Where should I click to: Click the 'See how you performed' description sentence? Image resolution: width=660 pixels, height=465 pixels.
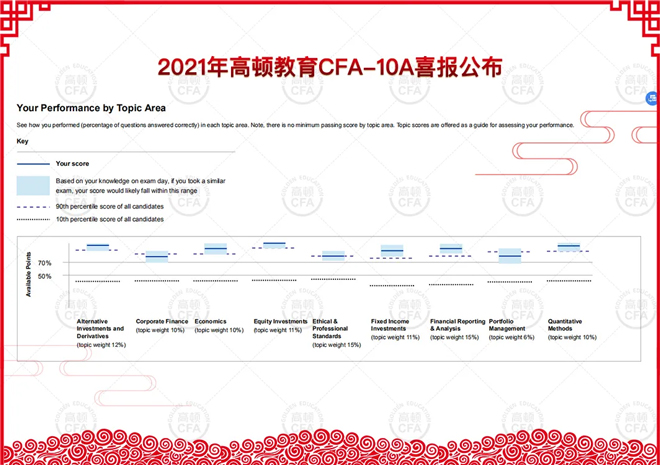(x=295, y=125)
